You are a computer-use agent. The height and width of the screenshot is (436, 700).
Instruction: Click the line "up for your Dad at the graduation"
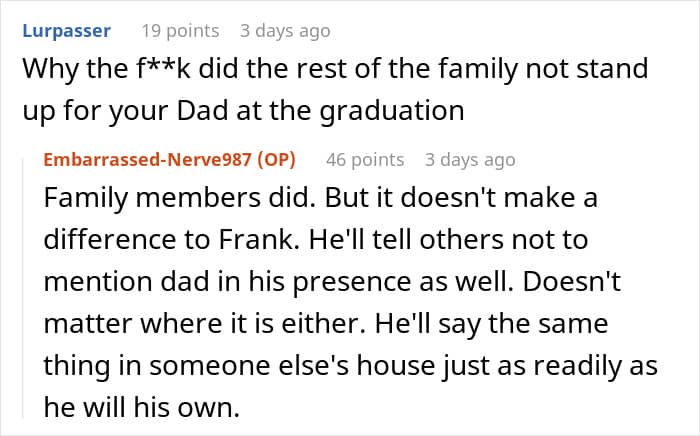(x=242, y=112)
